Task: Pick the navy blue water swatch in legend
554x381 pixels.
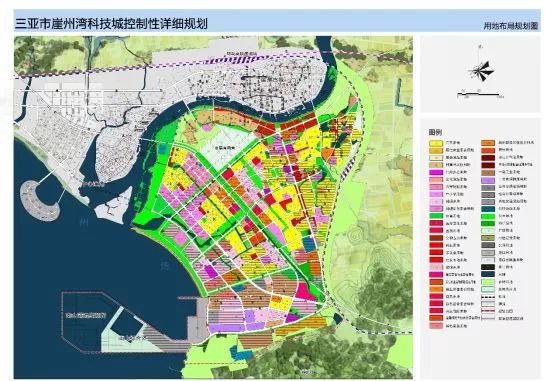Action: click(488, 274)
